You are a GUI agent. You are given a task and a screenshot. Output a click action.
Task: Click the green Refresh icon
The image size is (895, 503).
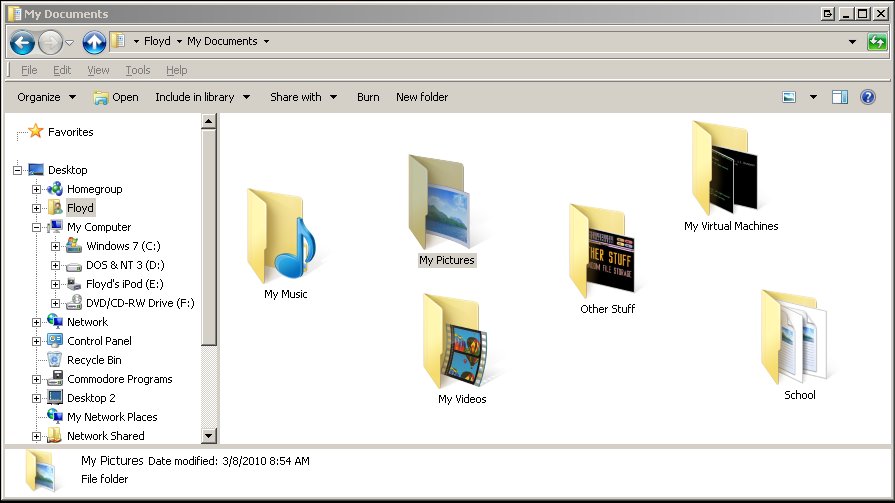tap(877, 42)
